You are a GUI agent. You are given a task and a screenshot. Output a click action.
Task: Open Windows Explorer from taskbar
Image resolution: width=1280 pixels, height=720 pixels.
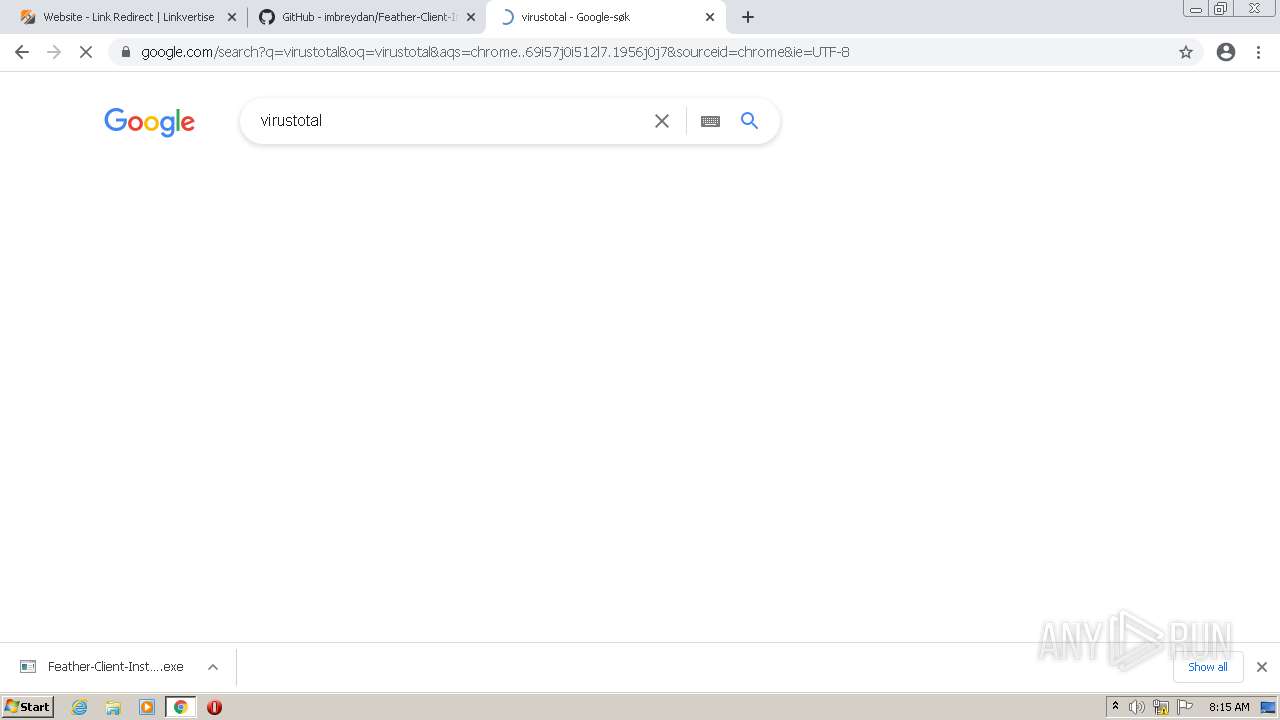(x=113, y=707)
